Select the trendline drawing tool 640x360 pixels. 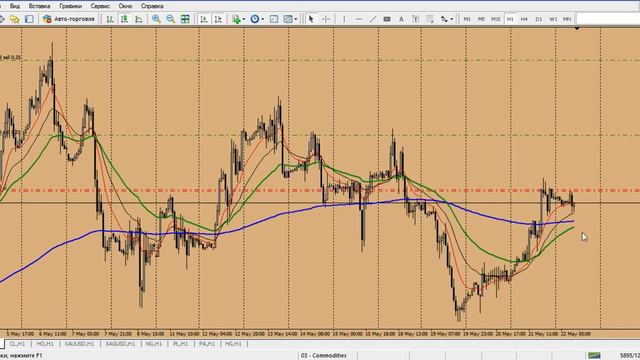pyautogui.click(x=373, y=19)
